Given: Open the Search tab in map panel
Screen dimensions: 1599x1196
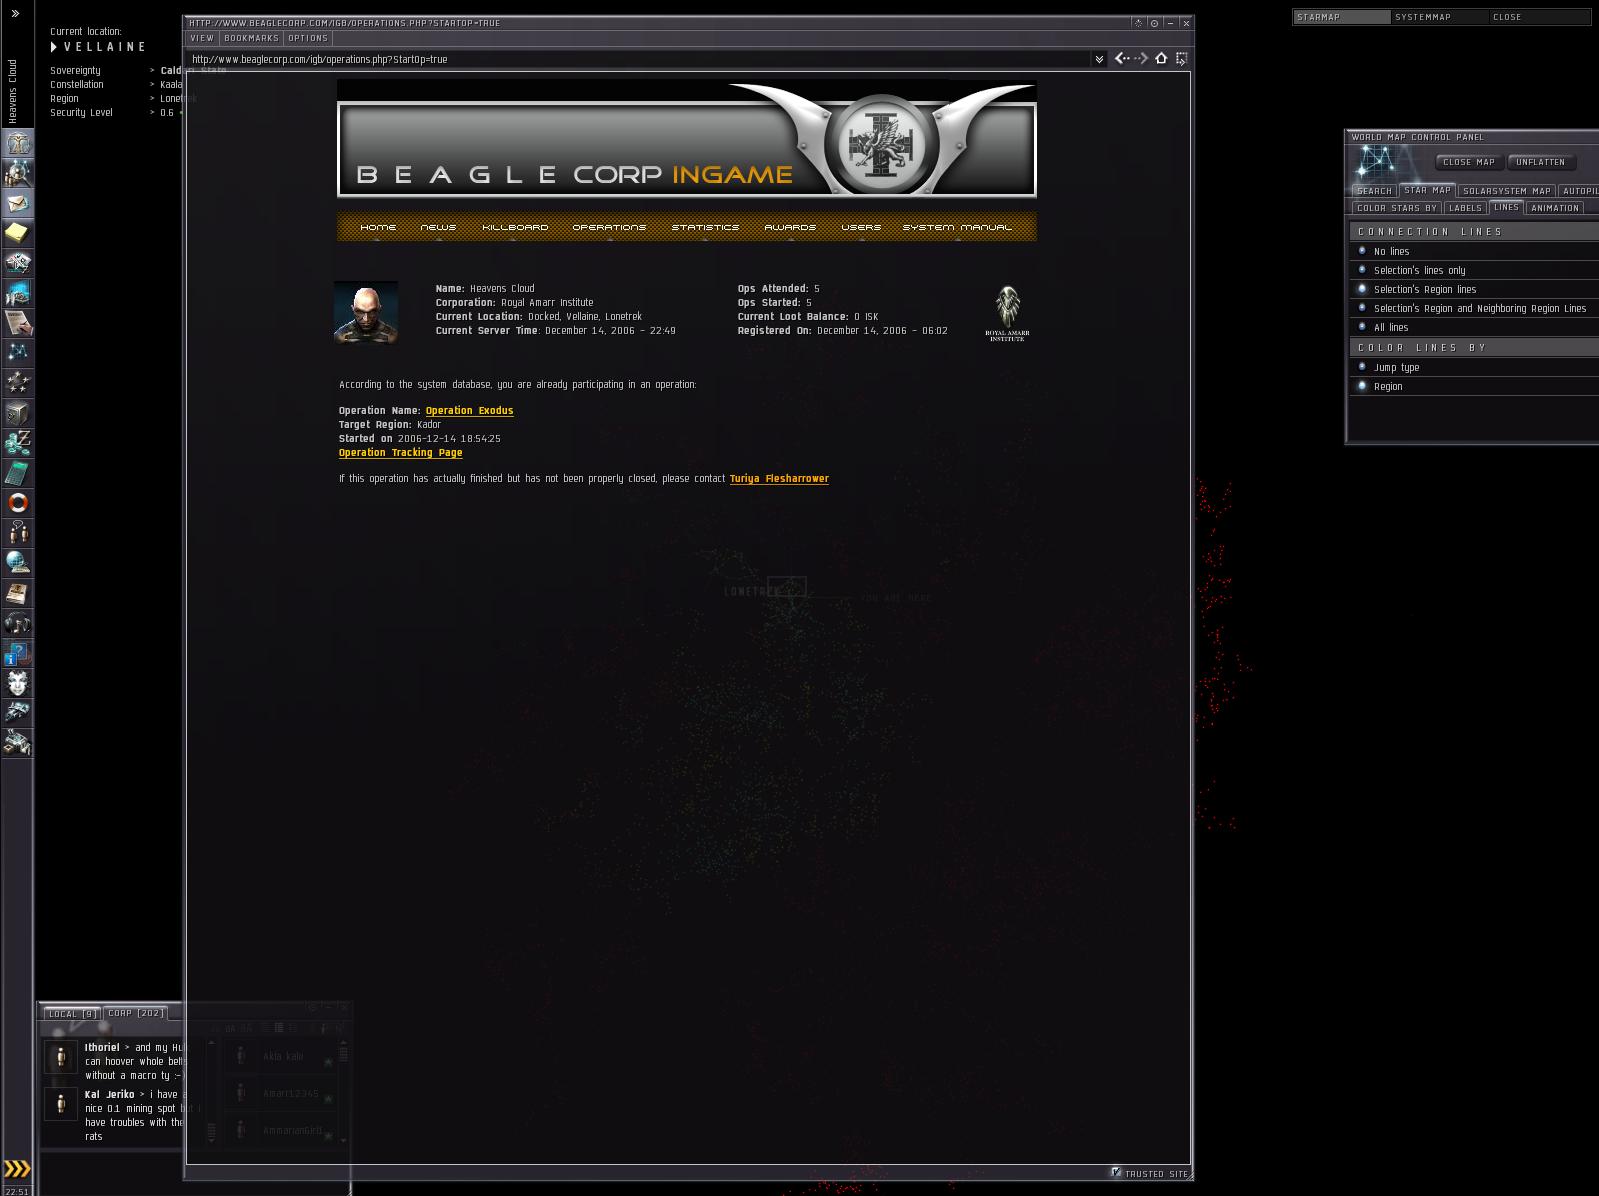Looking at the screenshot, I should [x=1374, y=191].
